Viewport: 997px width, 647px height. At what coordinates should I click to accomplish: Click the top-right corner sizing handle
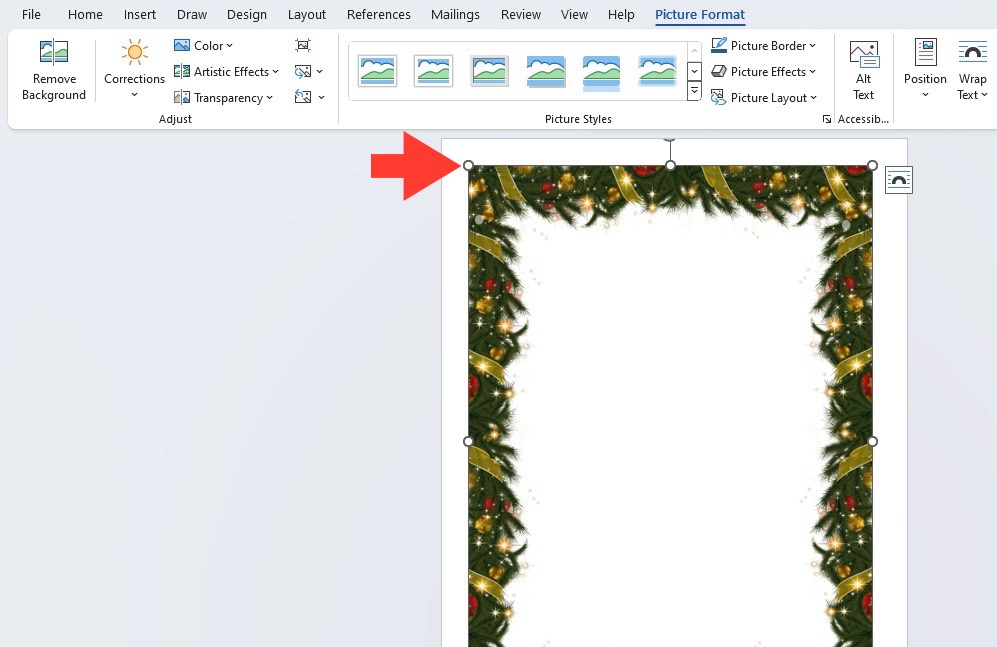tap(872, 165)
